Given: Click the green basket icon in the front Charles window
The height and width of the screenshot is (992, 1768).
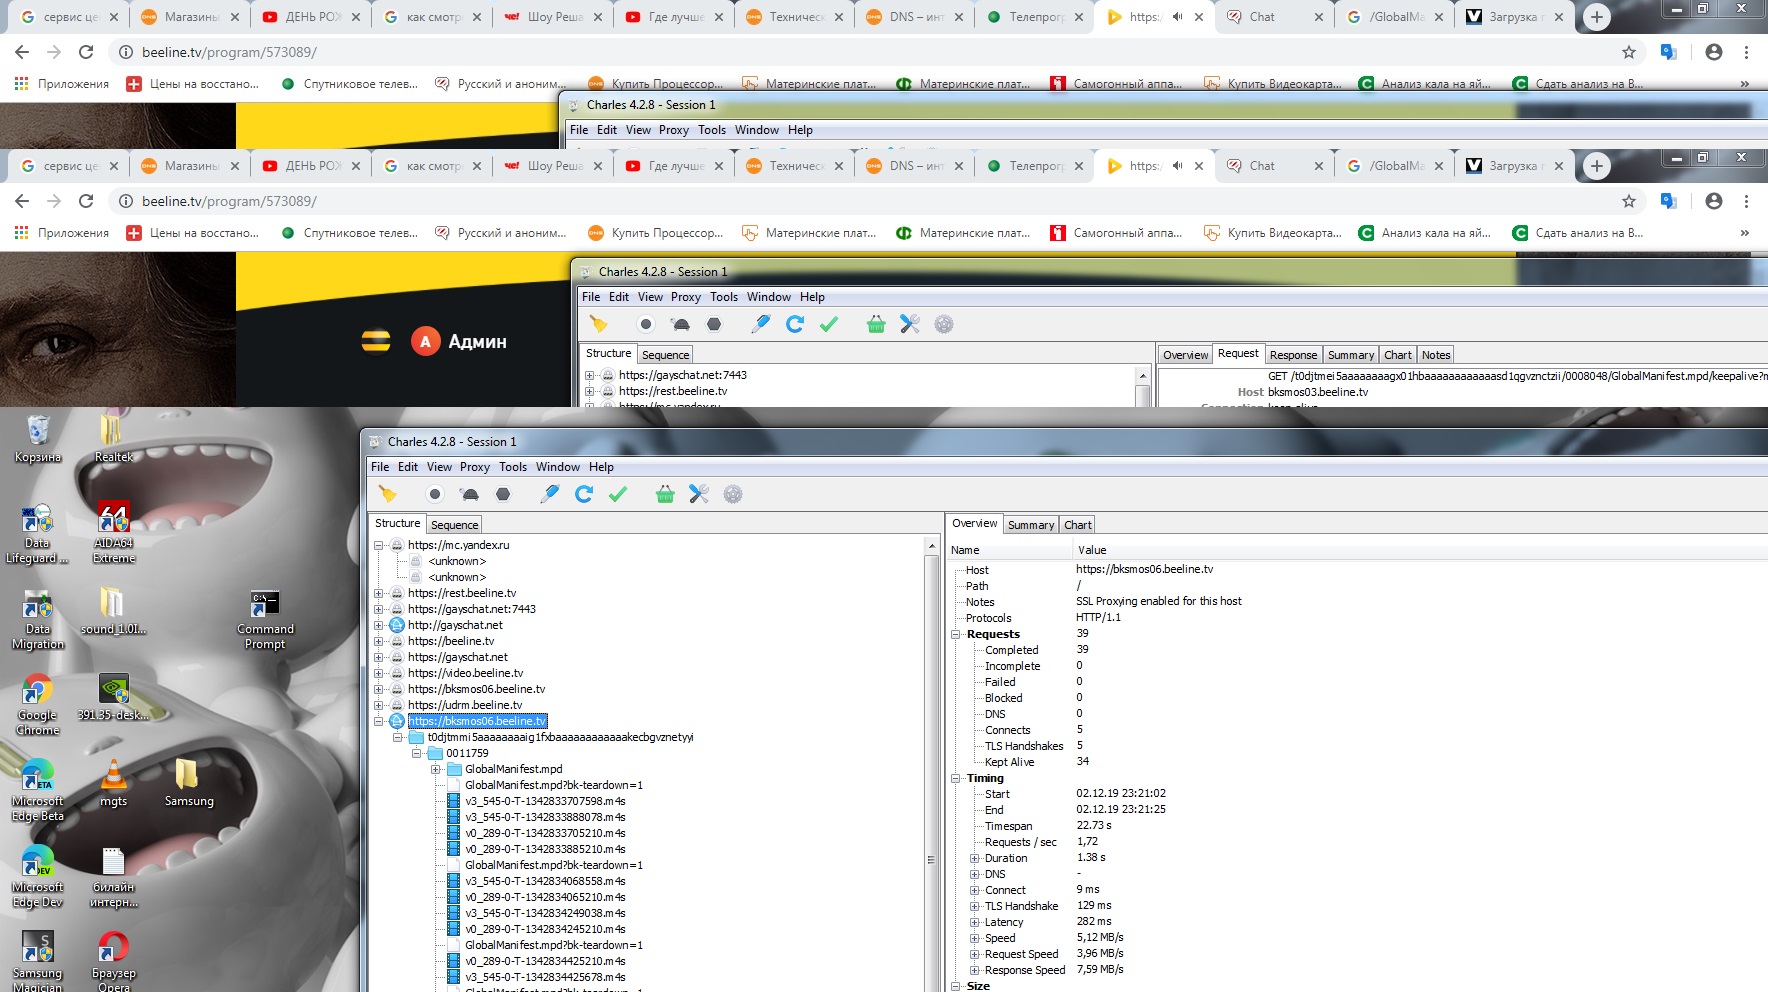Looking at the screenshot, I should point(665,494).
